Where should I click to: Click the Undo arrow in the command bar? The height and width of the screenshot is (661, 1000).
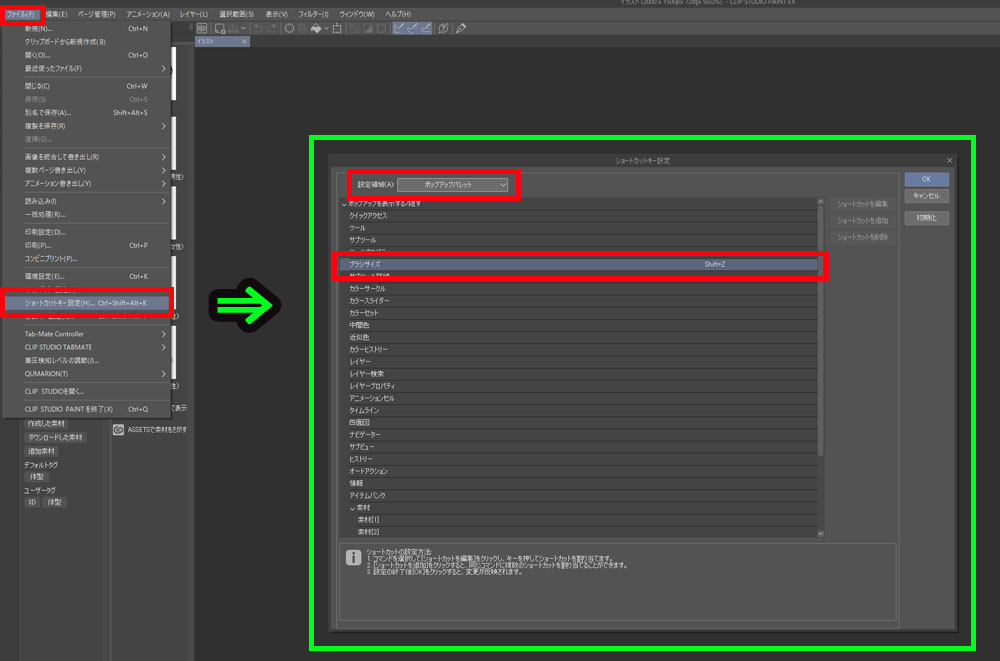[258, 28]
